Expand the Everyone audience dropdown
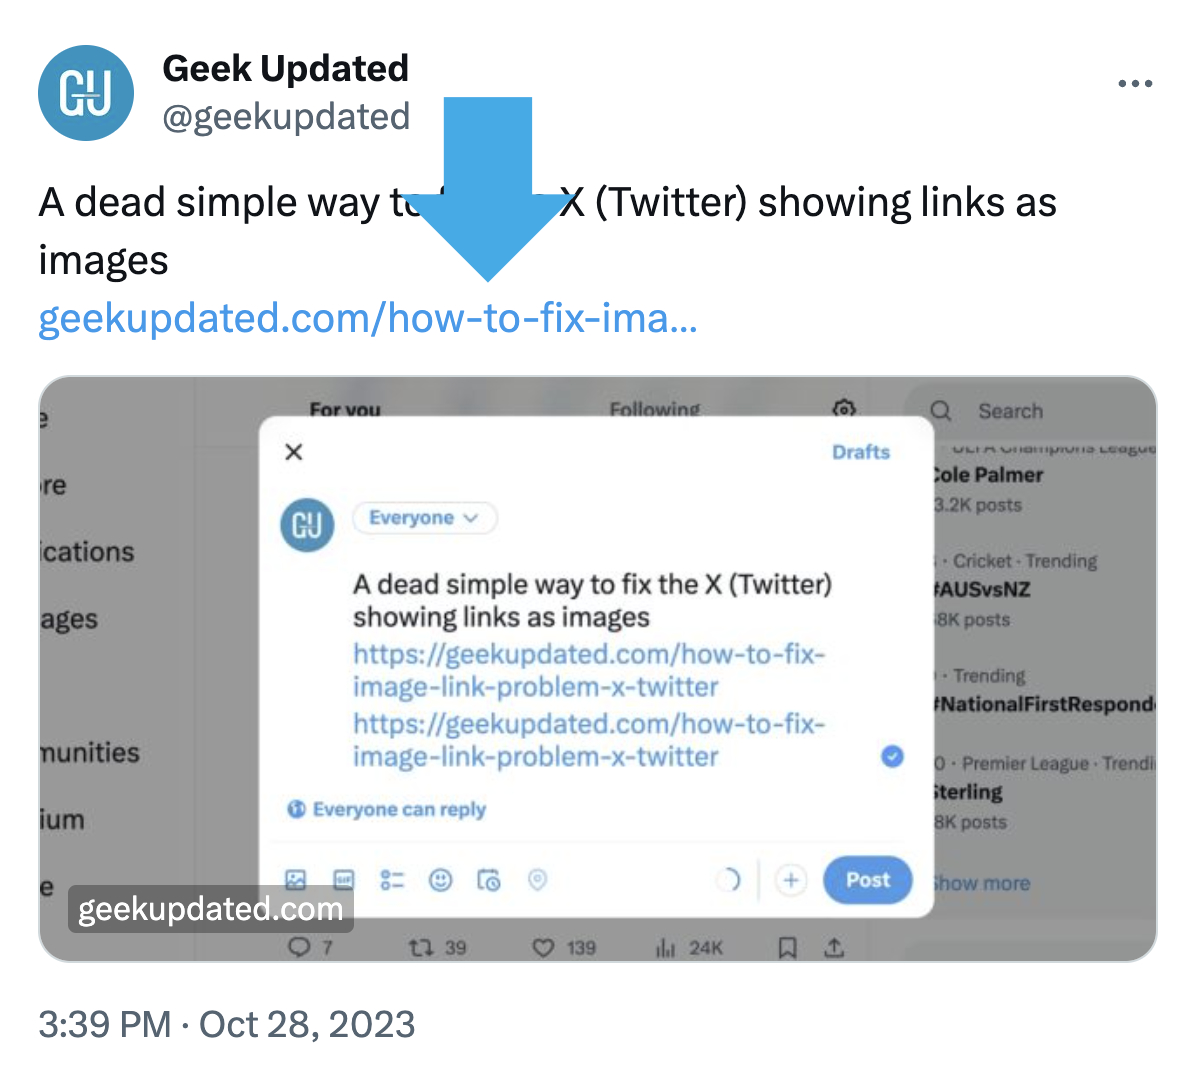This screenshot has width=1195, height=1075. [424, 518]
